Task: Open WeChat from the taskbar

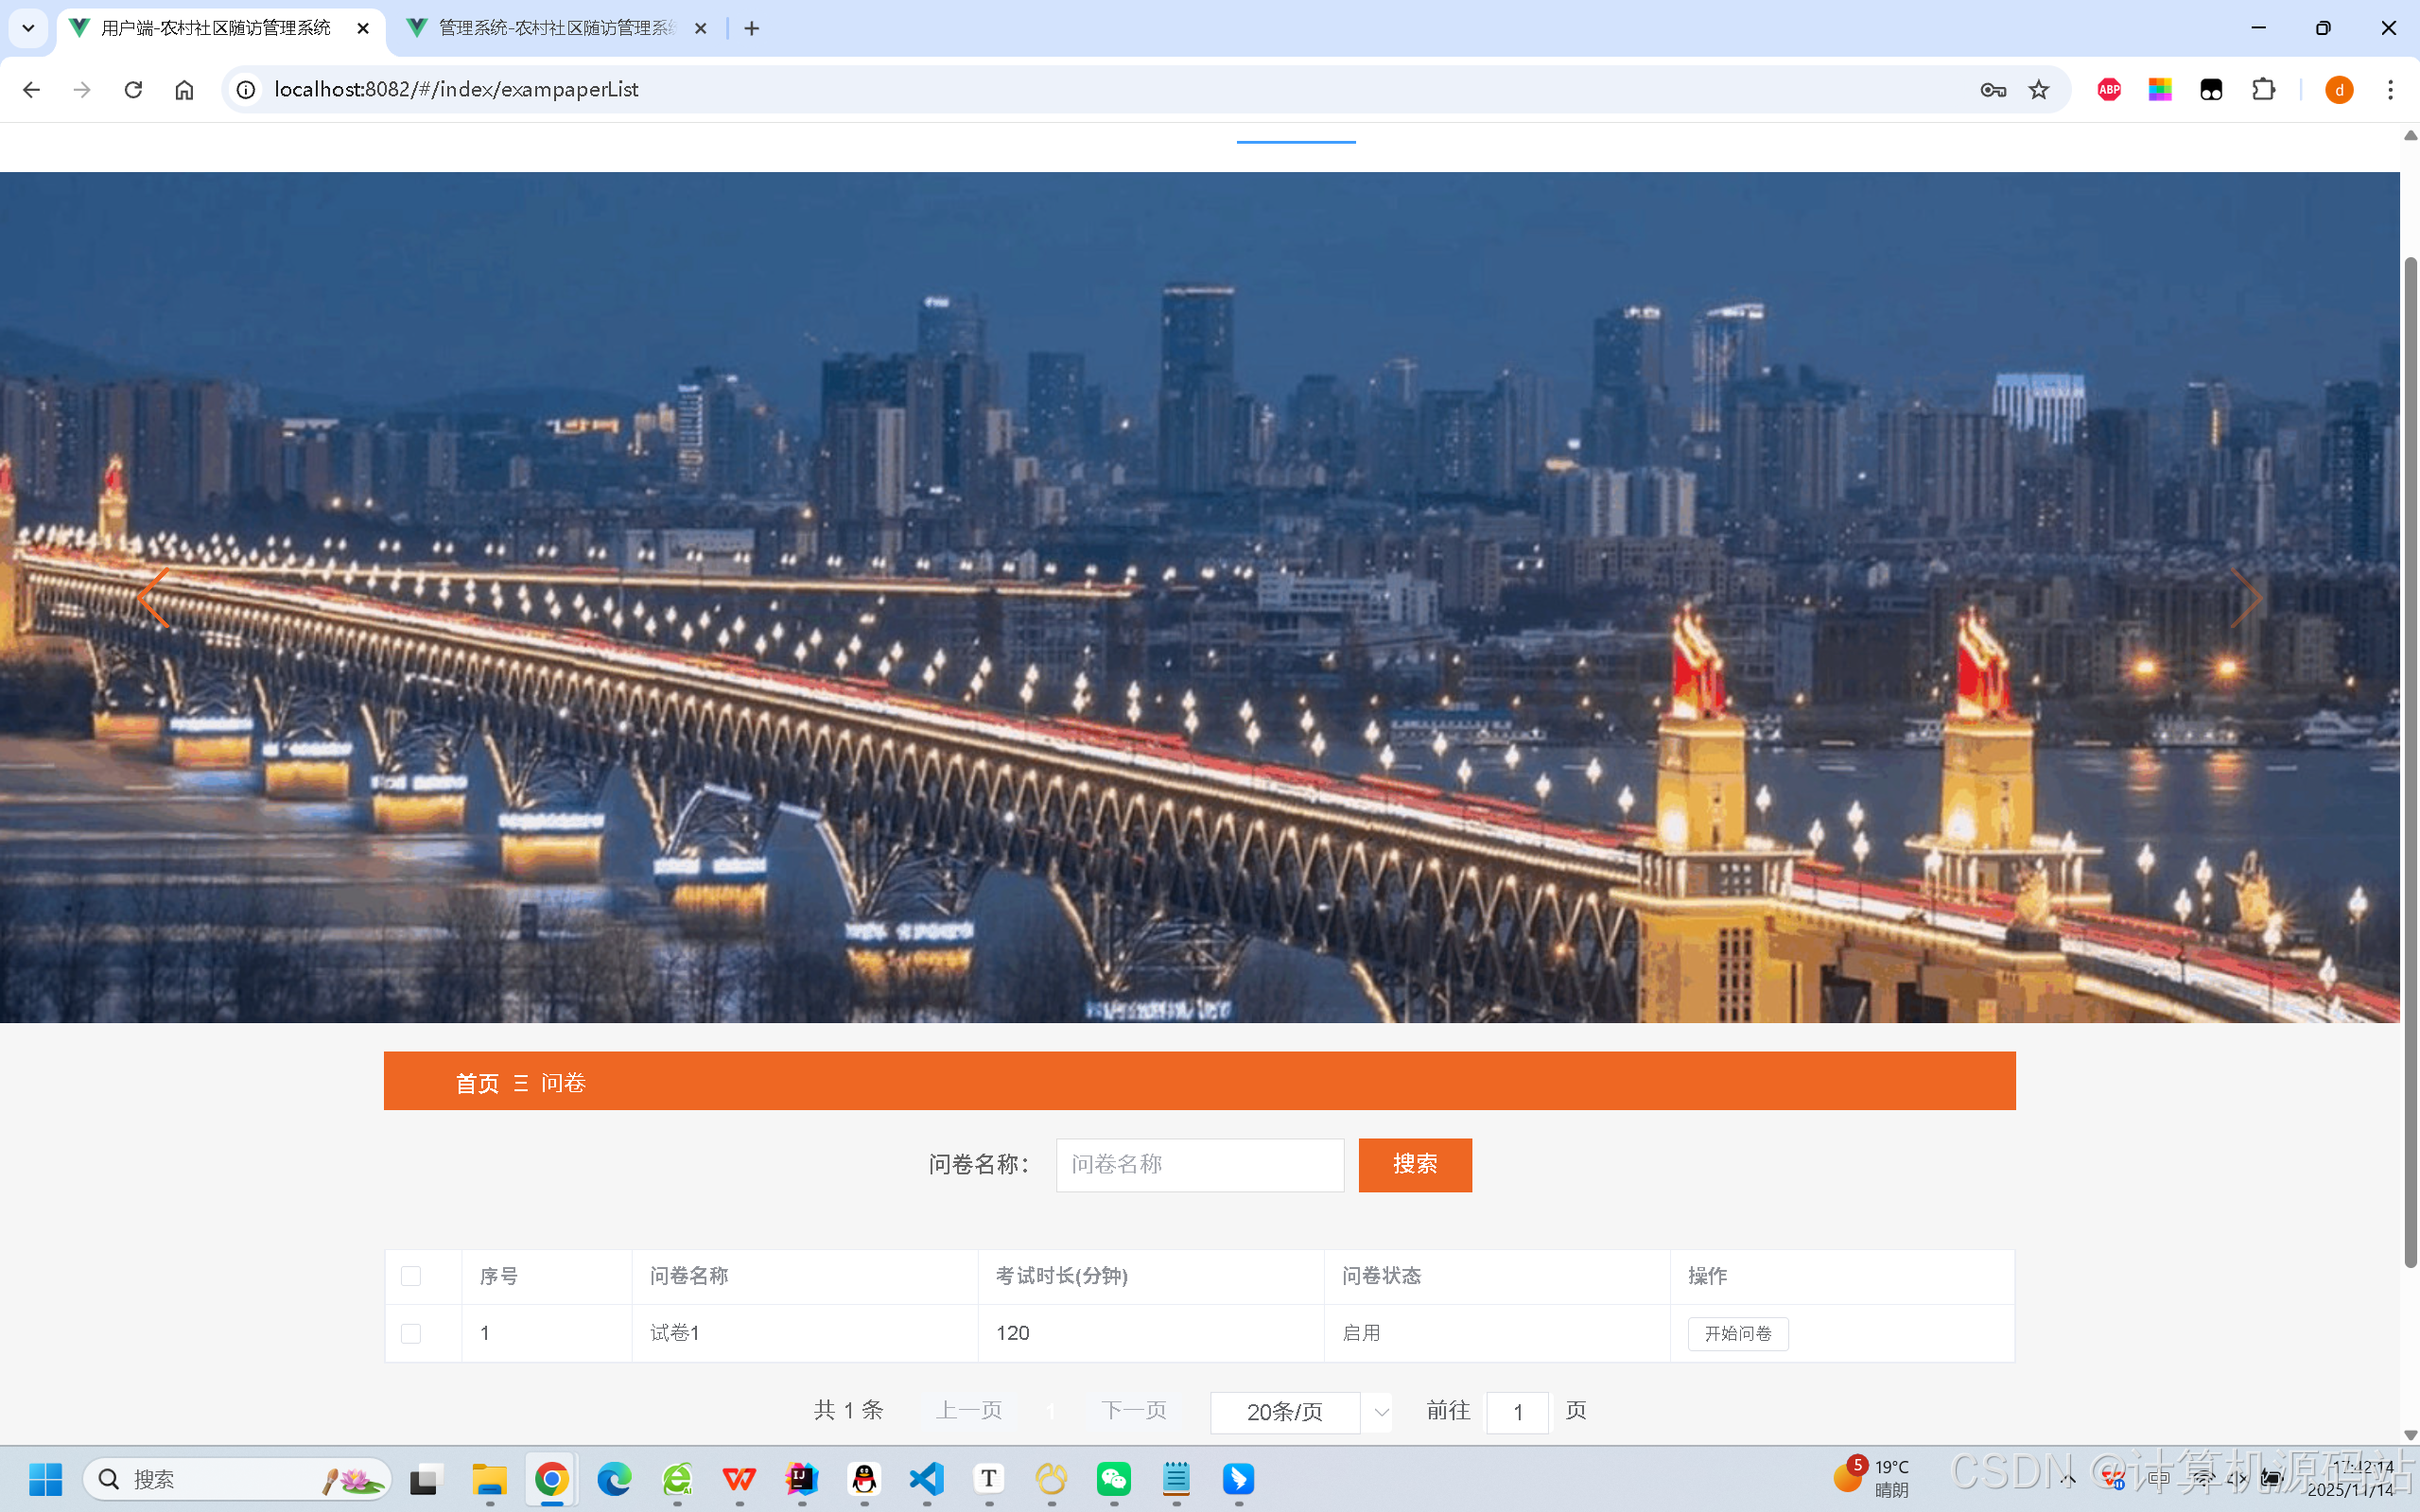Action: (x=1114, y=1478)
